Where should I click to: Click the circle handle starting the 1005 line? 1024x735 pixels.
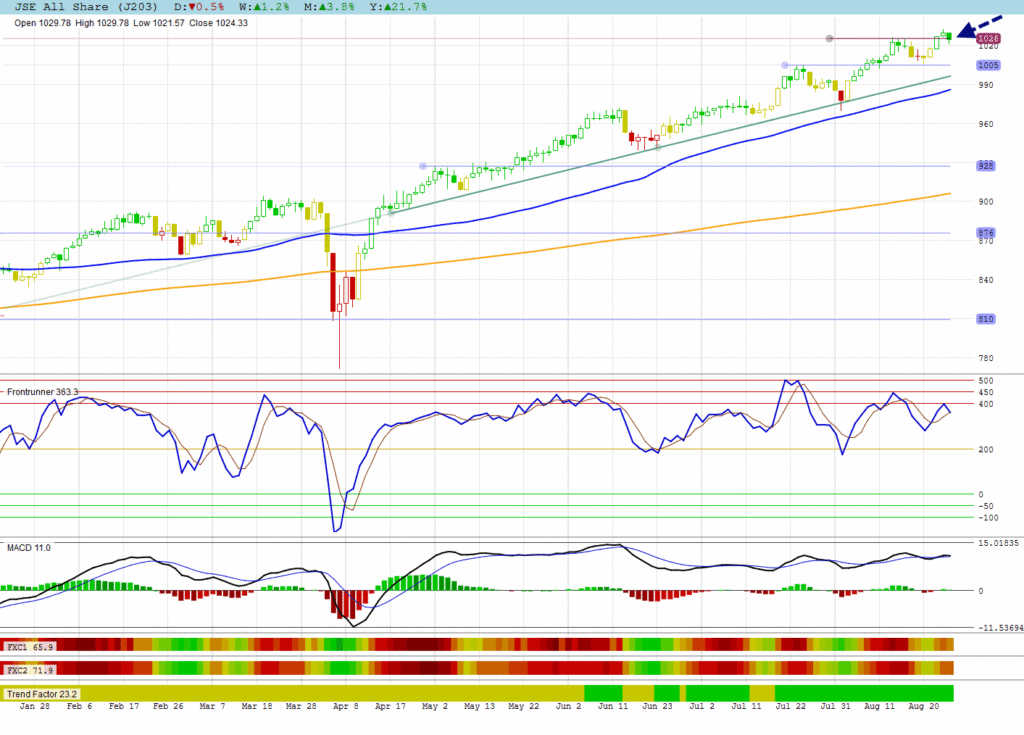785,65
